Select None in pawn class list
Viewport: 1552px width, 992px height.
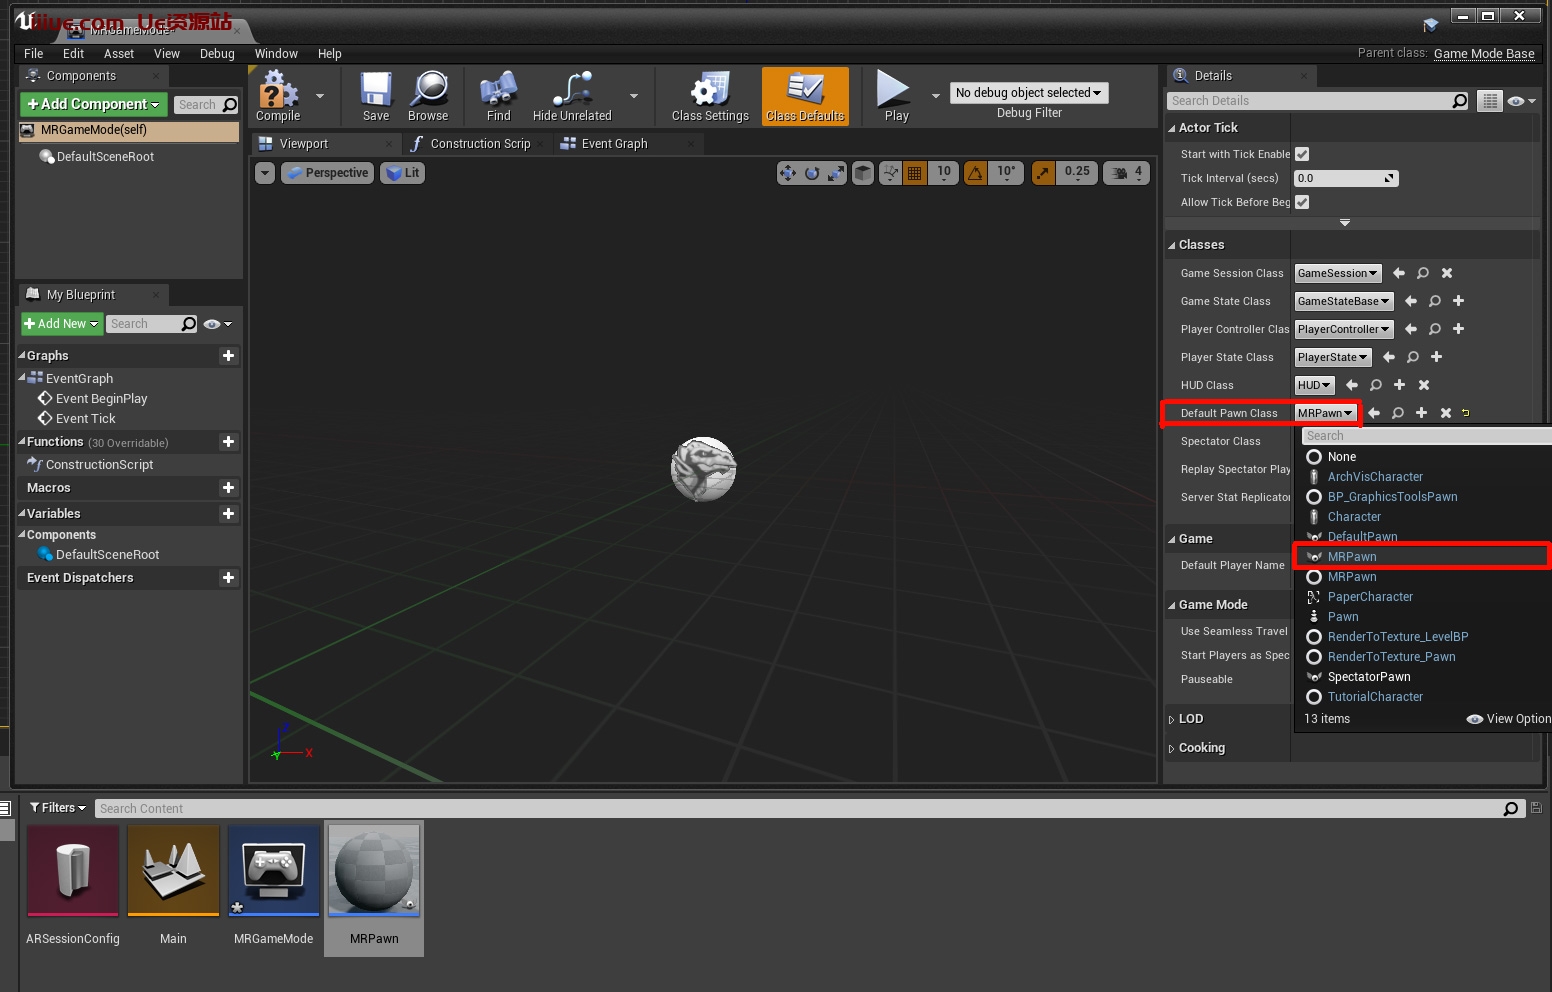click(1341, 457)
